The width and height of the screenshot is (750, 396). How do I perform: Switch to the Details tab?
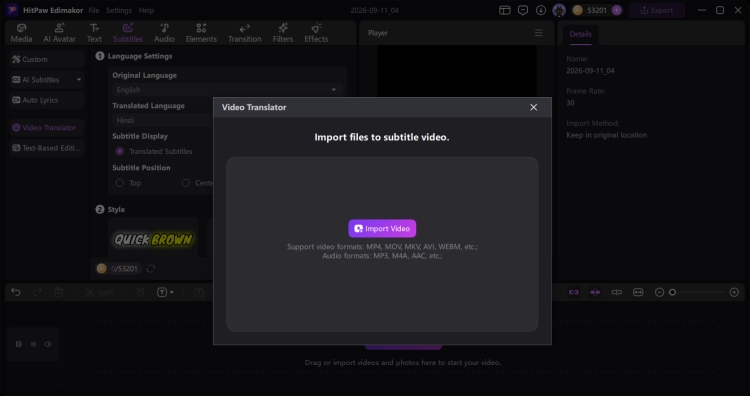coord(581,34)
